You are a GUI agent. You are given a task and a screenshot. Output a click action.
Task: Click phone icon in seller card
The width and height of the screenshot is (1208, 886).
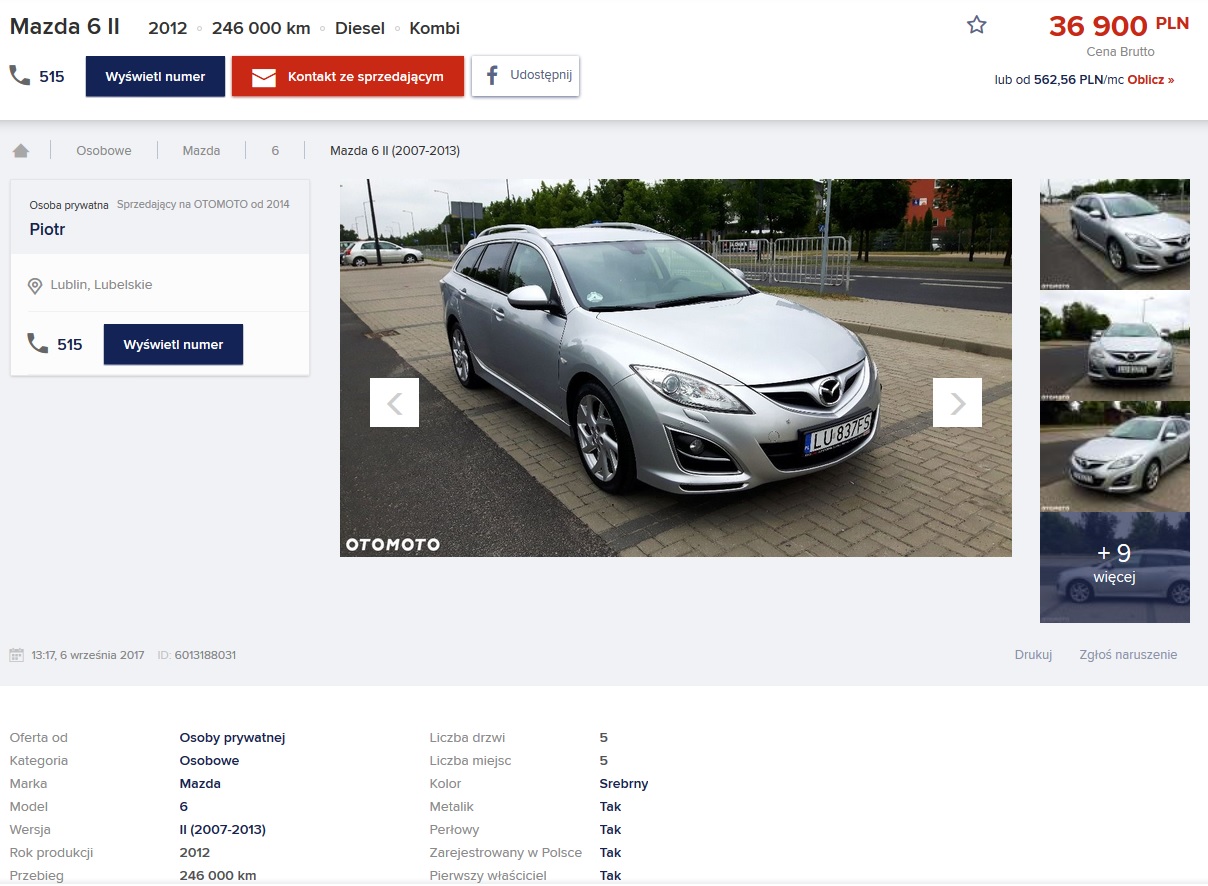pos(38,344)
